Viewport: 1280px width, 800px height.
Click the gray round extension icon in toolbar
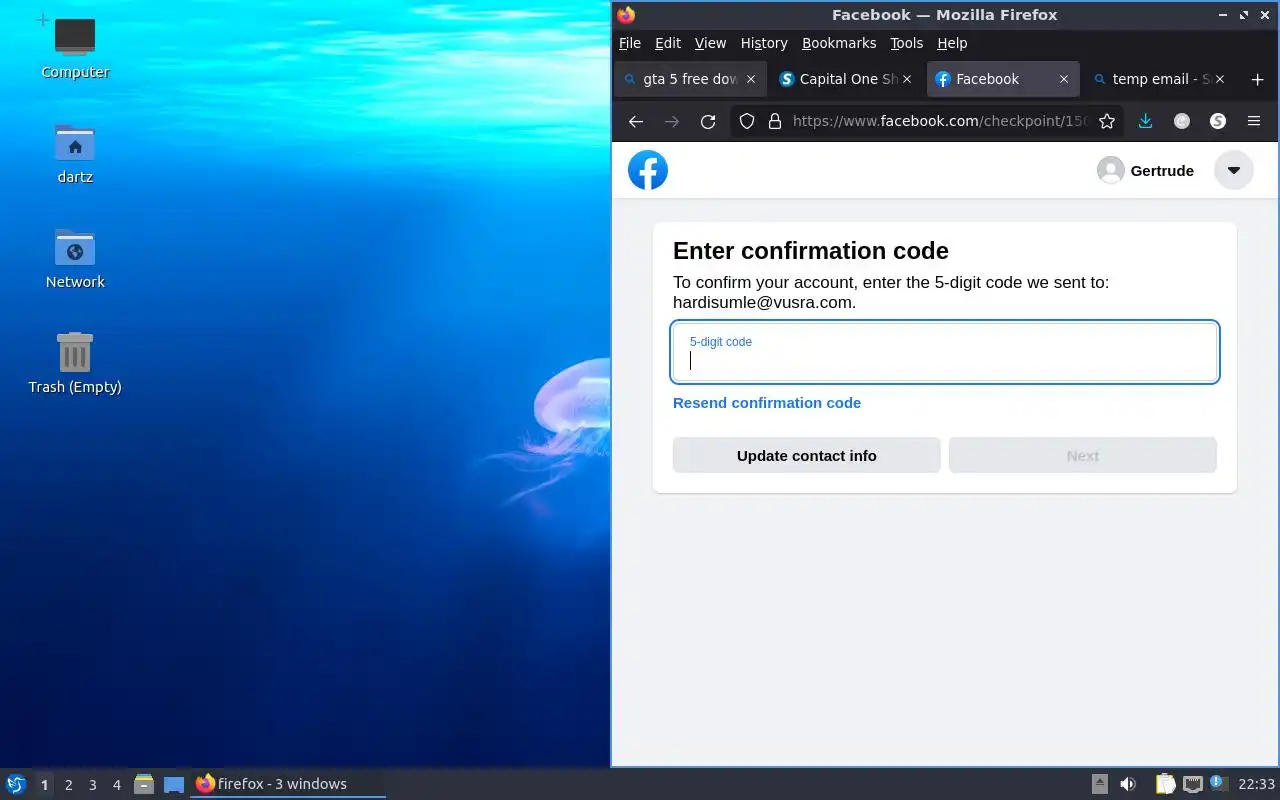[1182, 121]
